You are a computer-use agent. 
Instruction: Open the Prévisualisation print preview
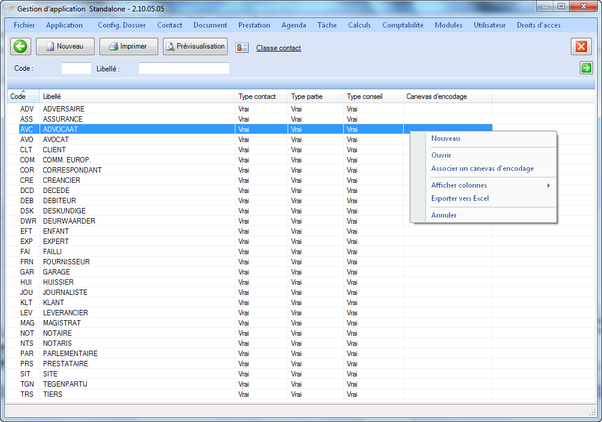[196, 46]
